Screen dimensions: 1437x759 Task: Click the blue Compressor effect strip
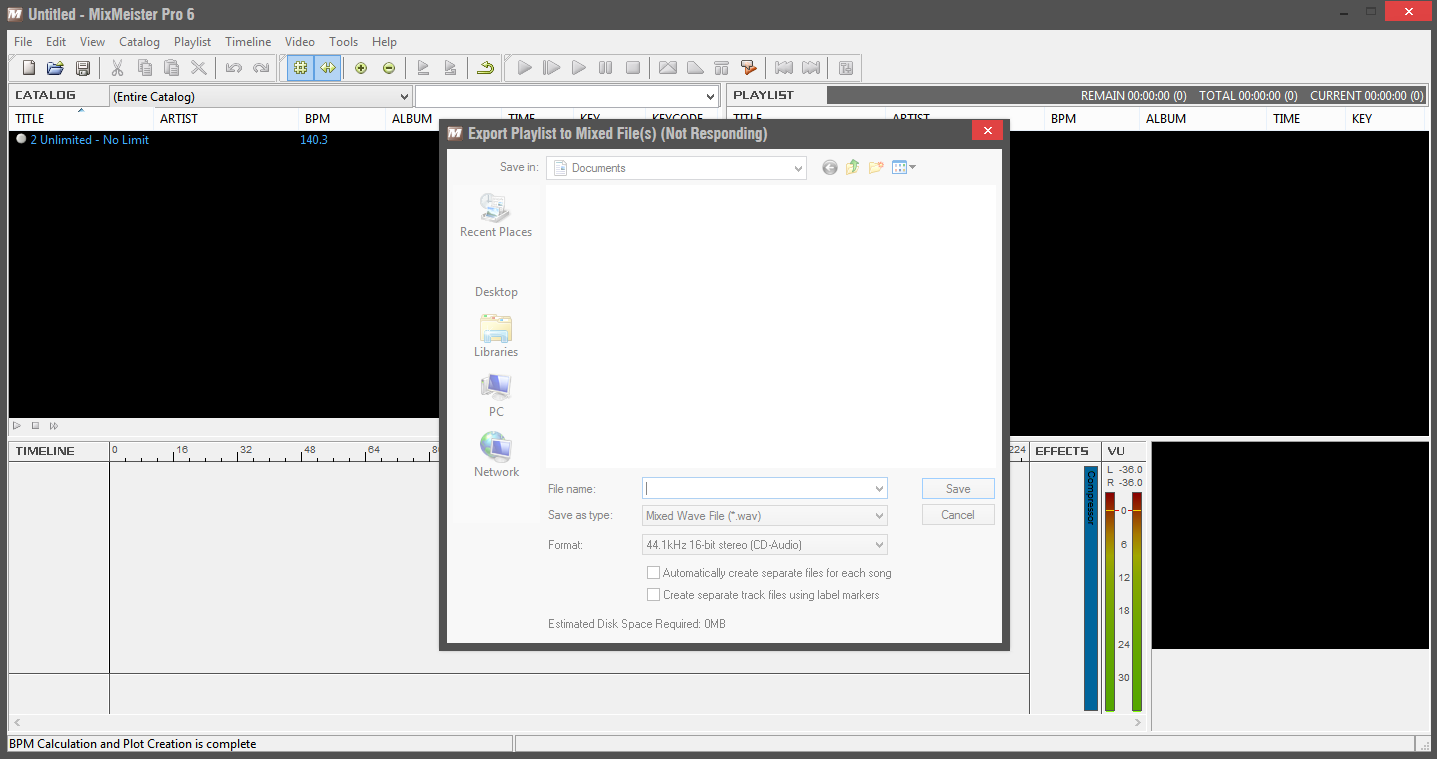(1091, 588)
